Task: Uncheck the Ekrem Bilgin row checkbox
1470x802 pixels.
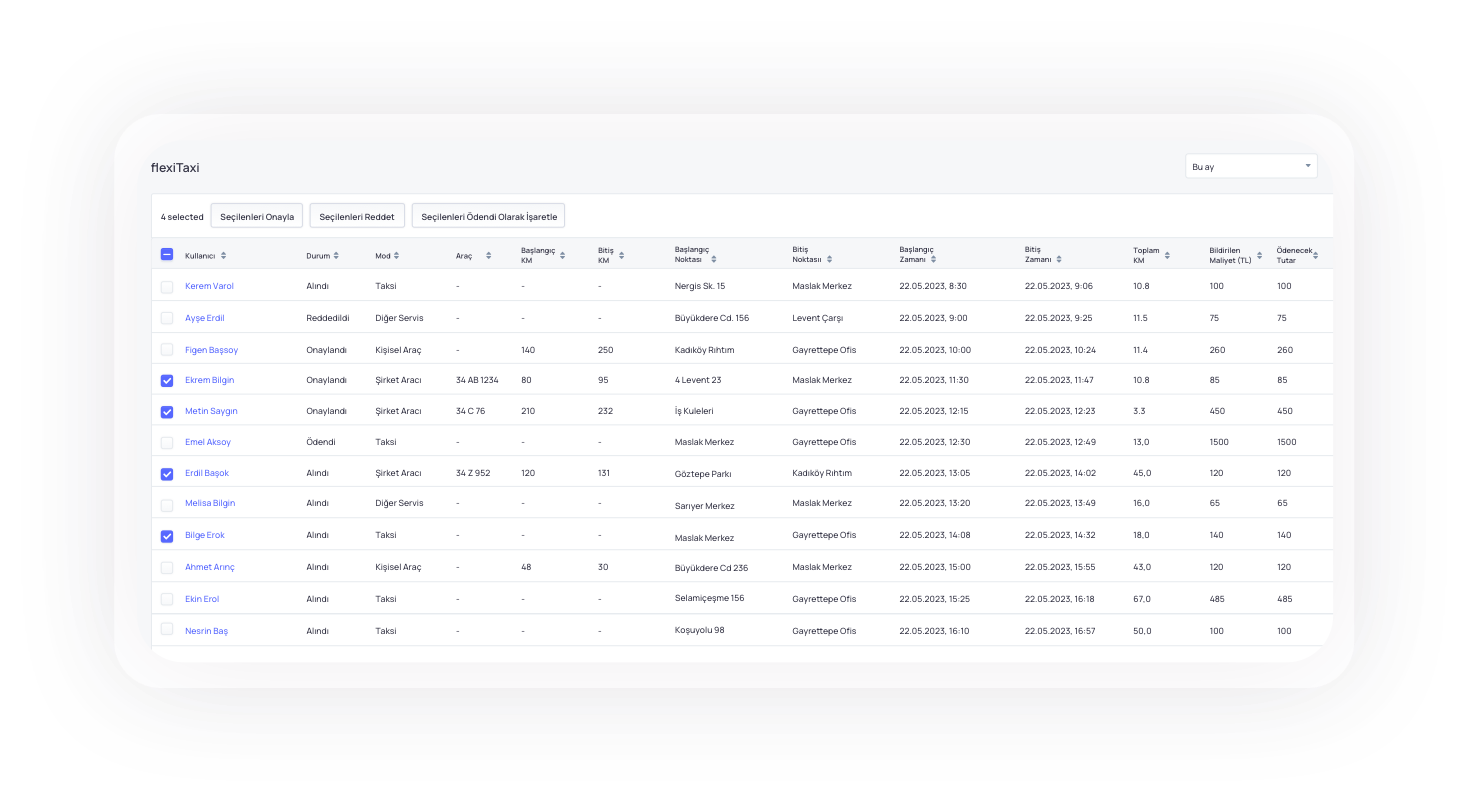Action: (167, 381)
